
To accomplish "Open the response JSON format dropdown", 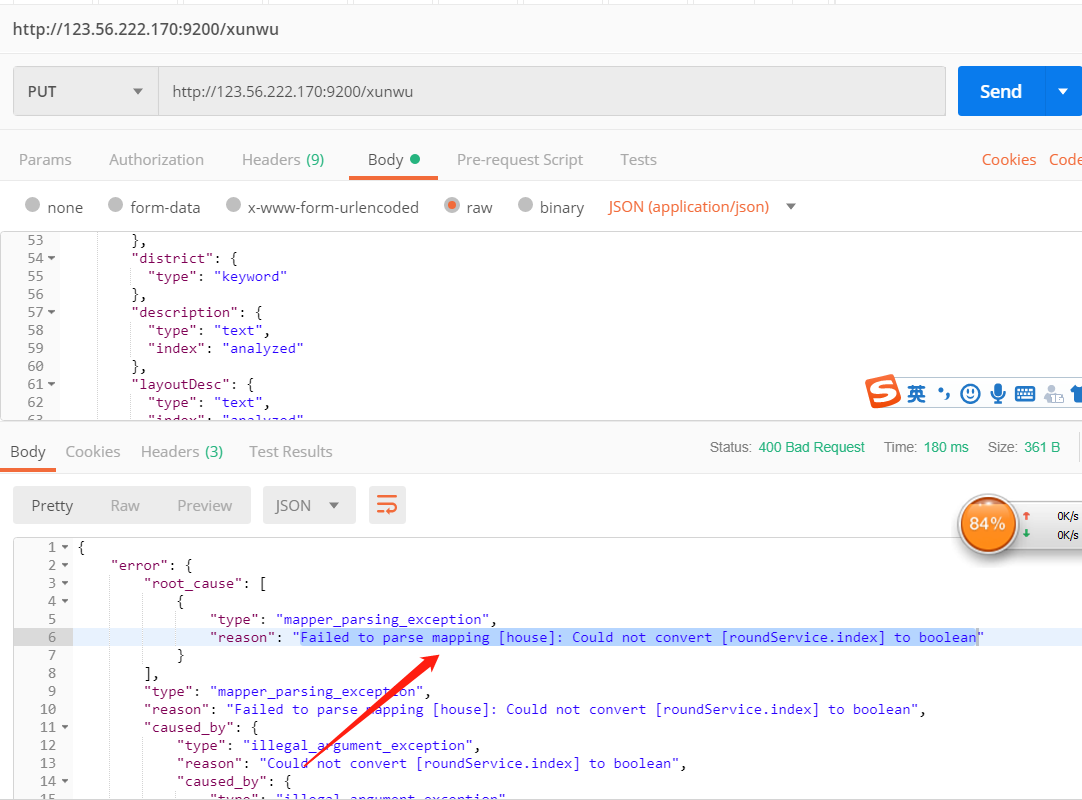I will coord(309,505).
